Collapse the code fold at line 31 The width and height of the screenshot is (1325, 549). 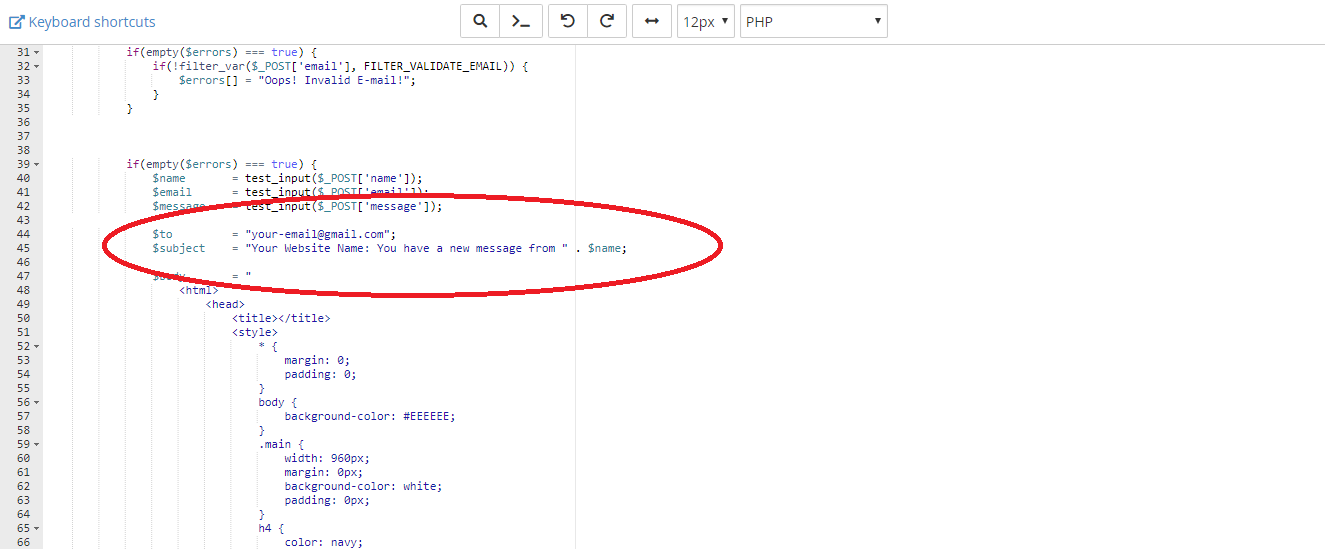(x=37, y=52)
